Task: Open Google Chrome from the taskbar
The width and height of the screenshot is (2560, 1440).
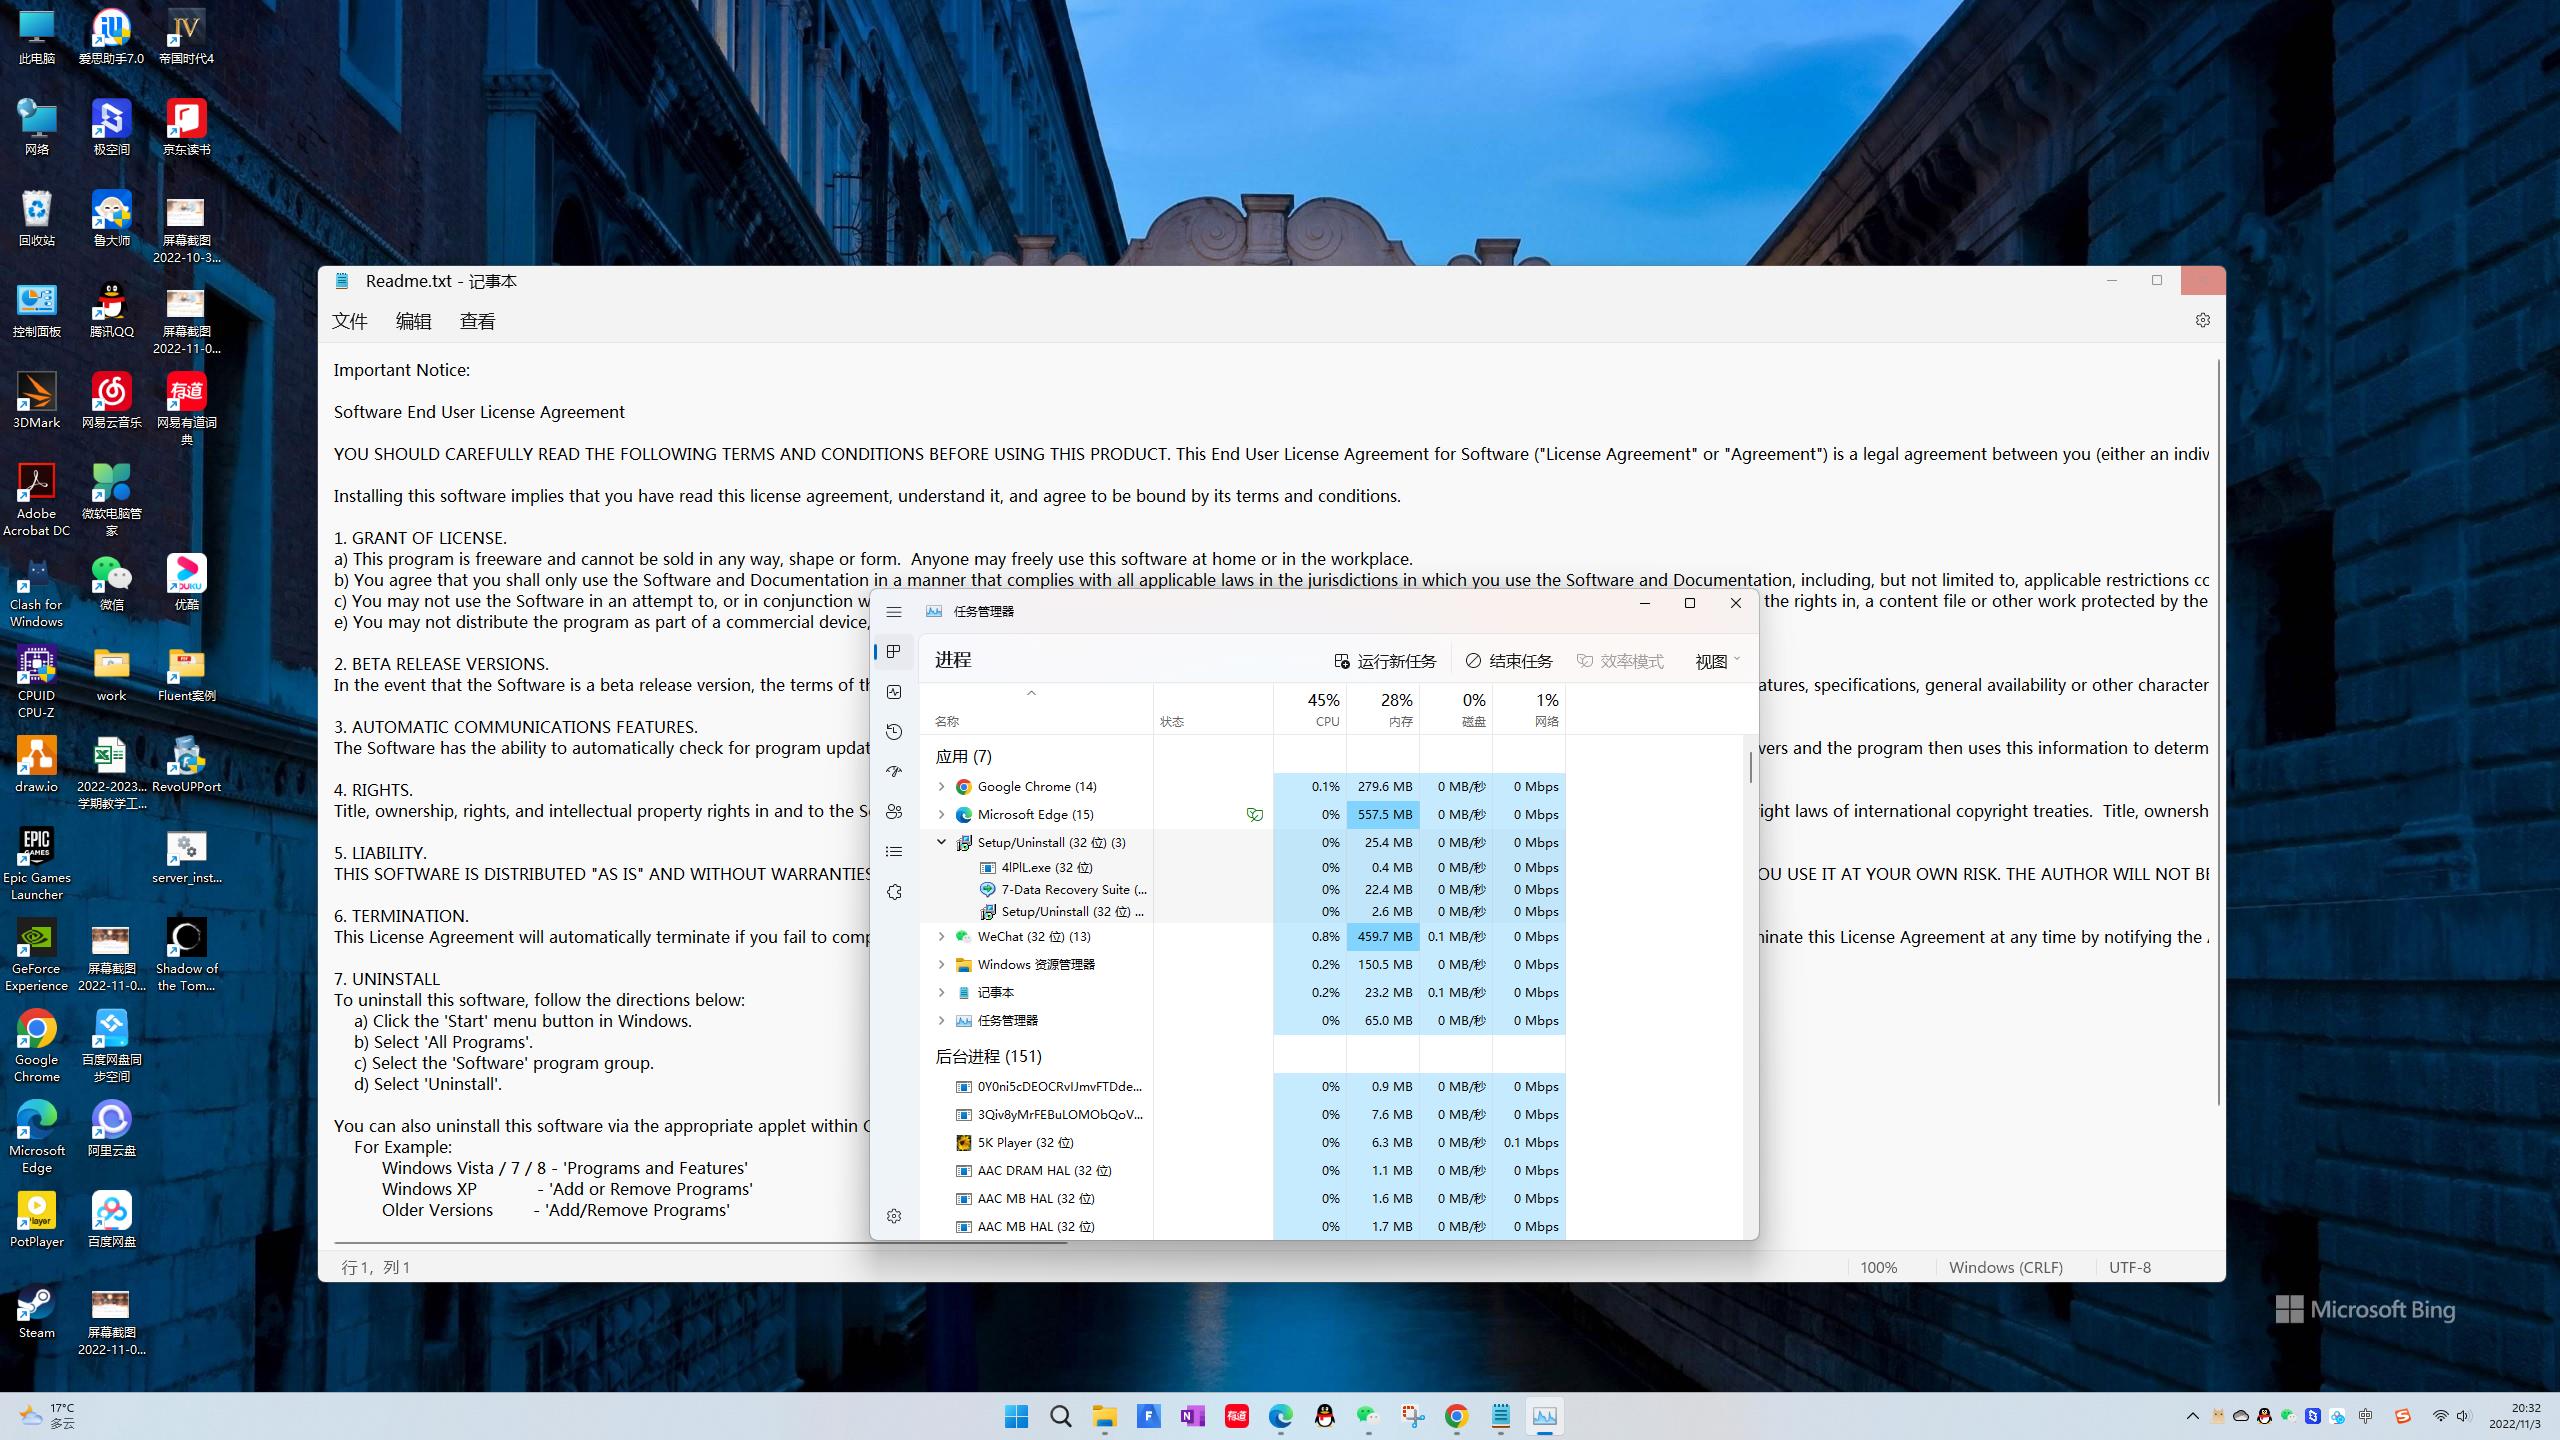Action: point(1456,1416)
